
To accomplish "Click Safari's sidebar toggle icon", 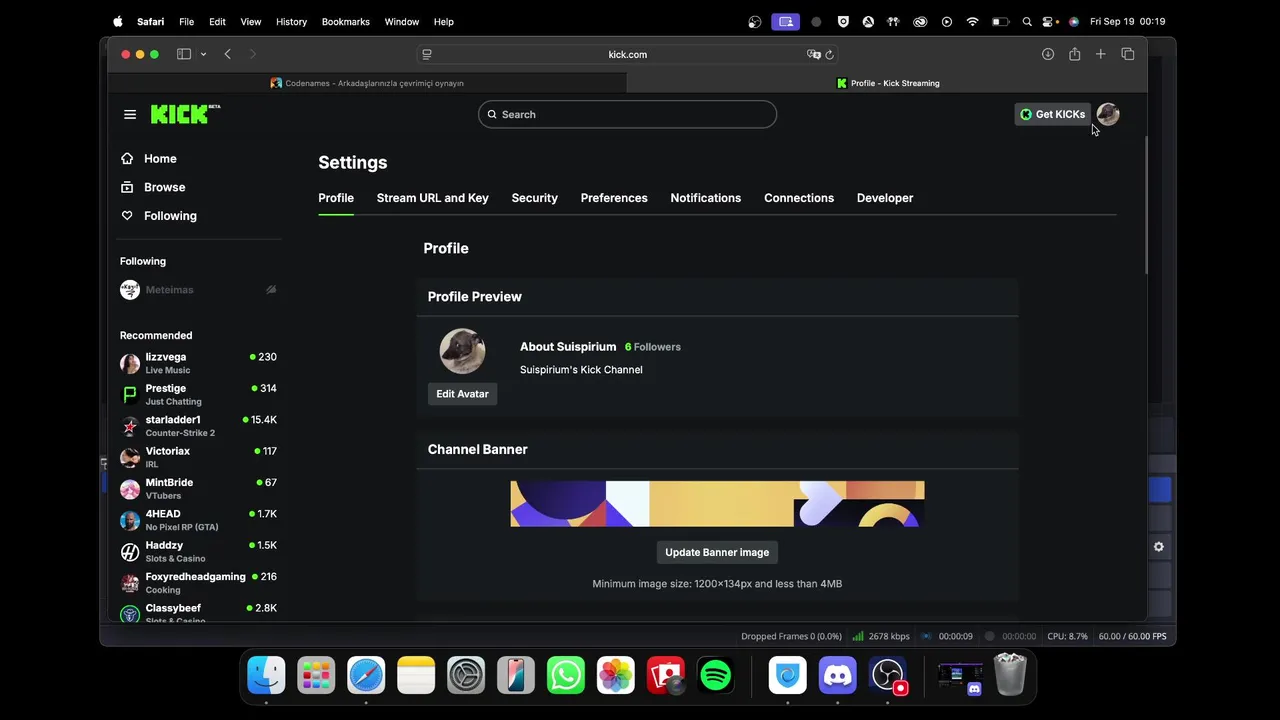I will tap(184, 54).
